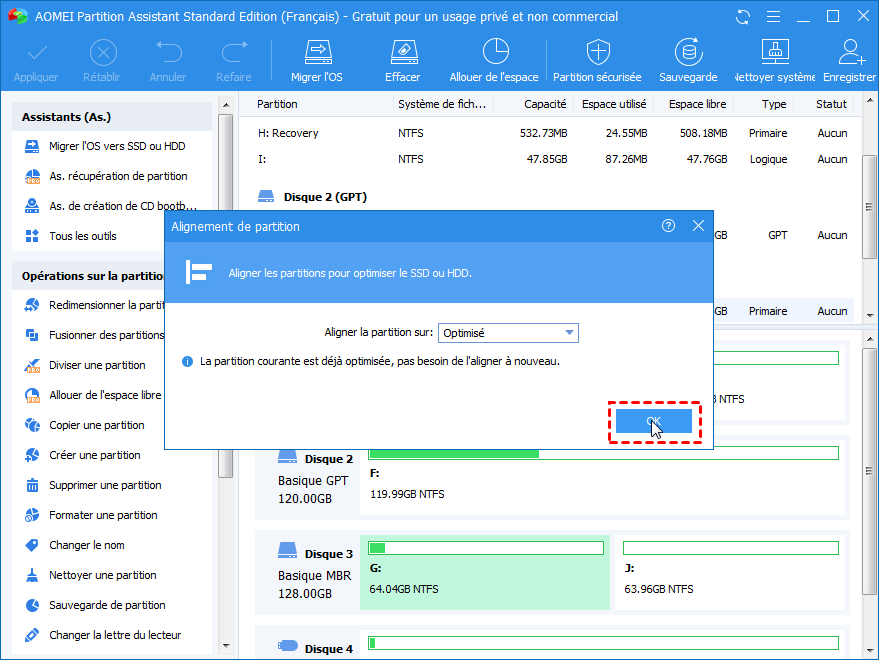Select the G: 64.04GB NTFS partition block

click(485, 572)
